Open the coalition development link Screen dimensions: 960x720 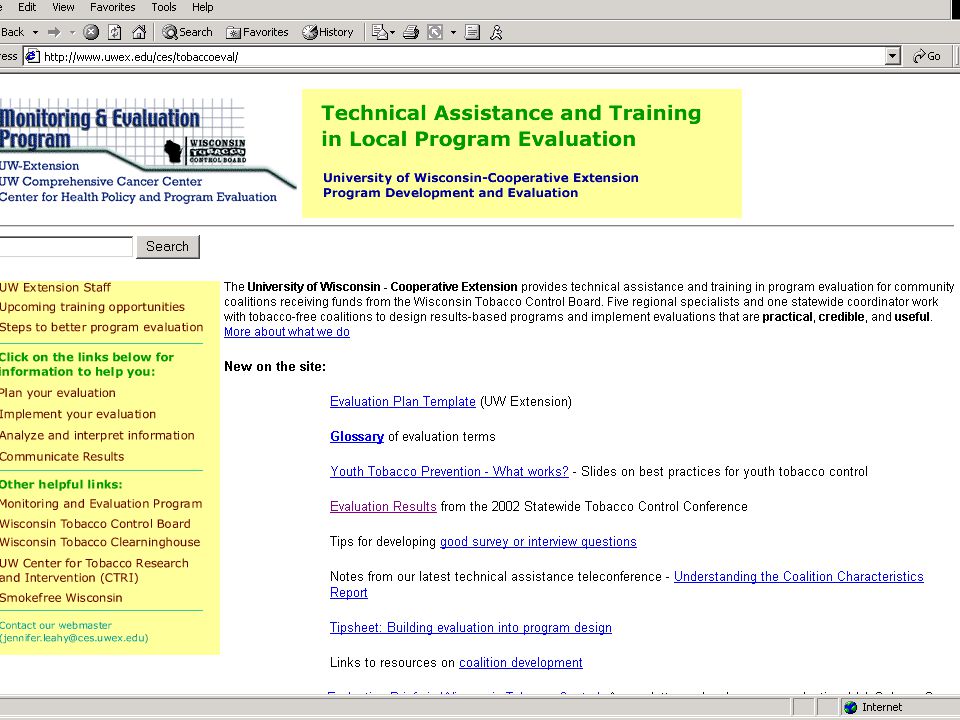pyautogui.click(x=520, y=662)
